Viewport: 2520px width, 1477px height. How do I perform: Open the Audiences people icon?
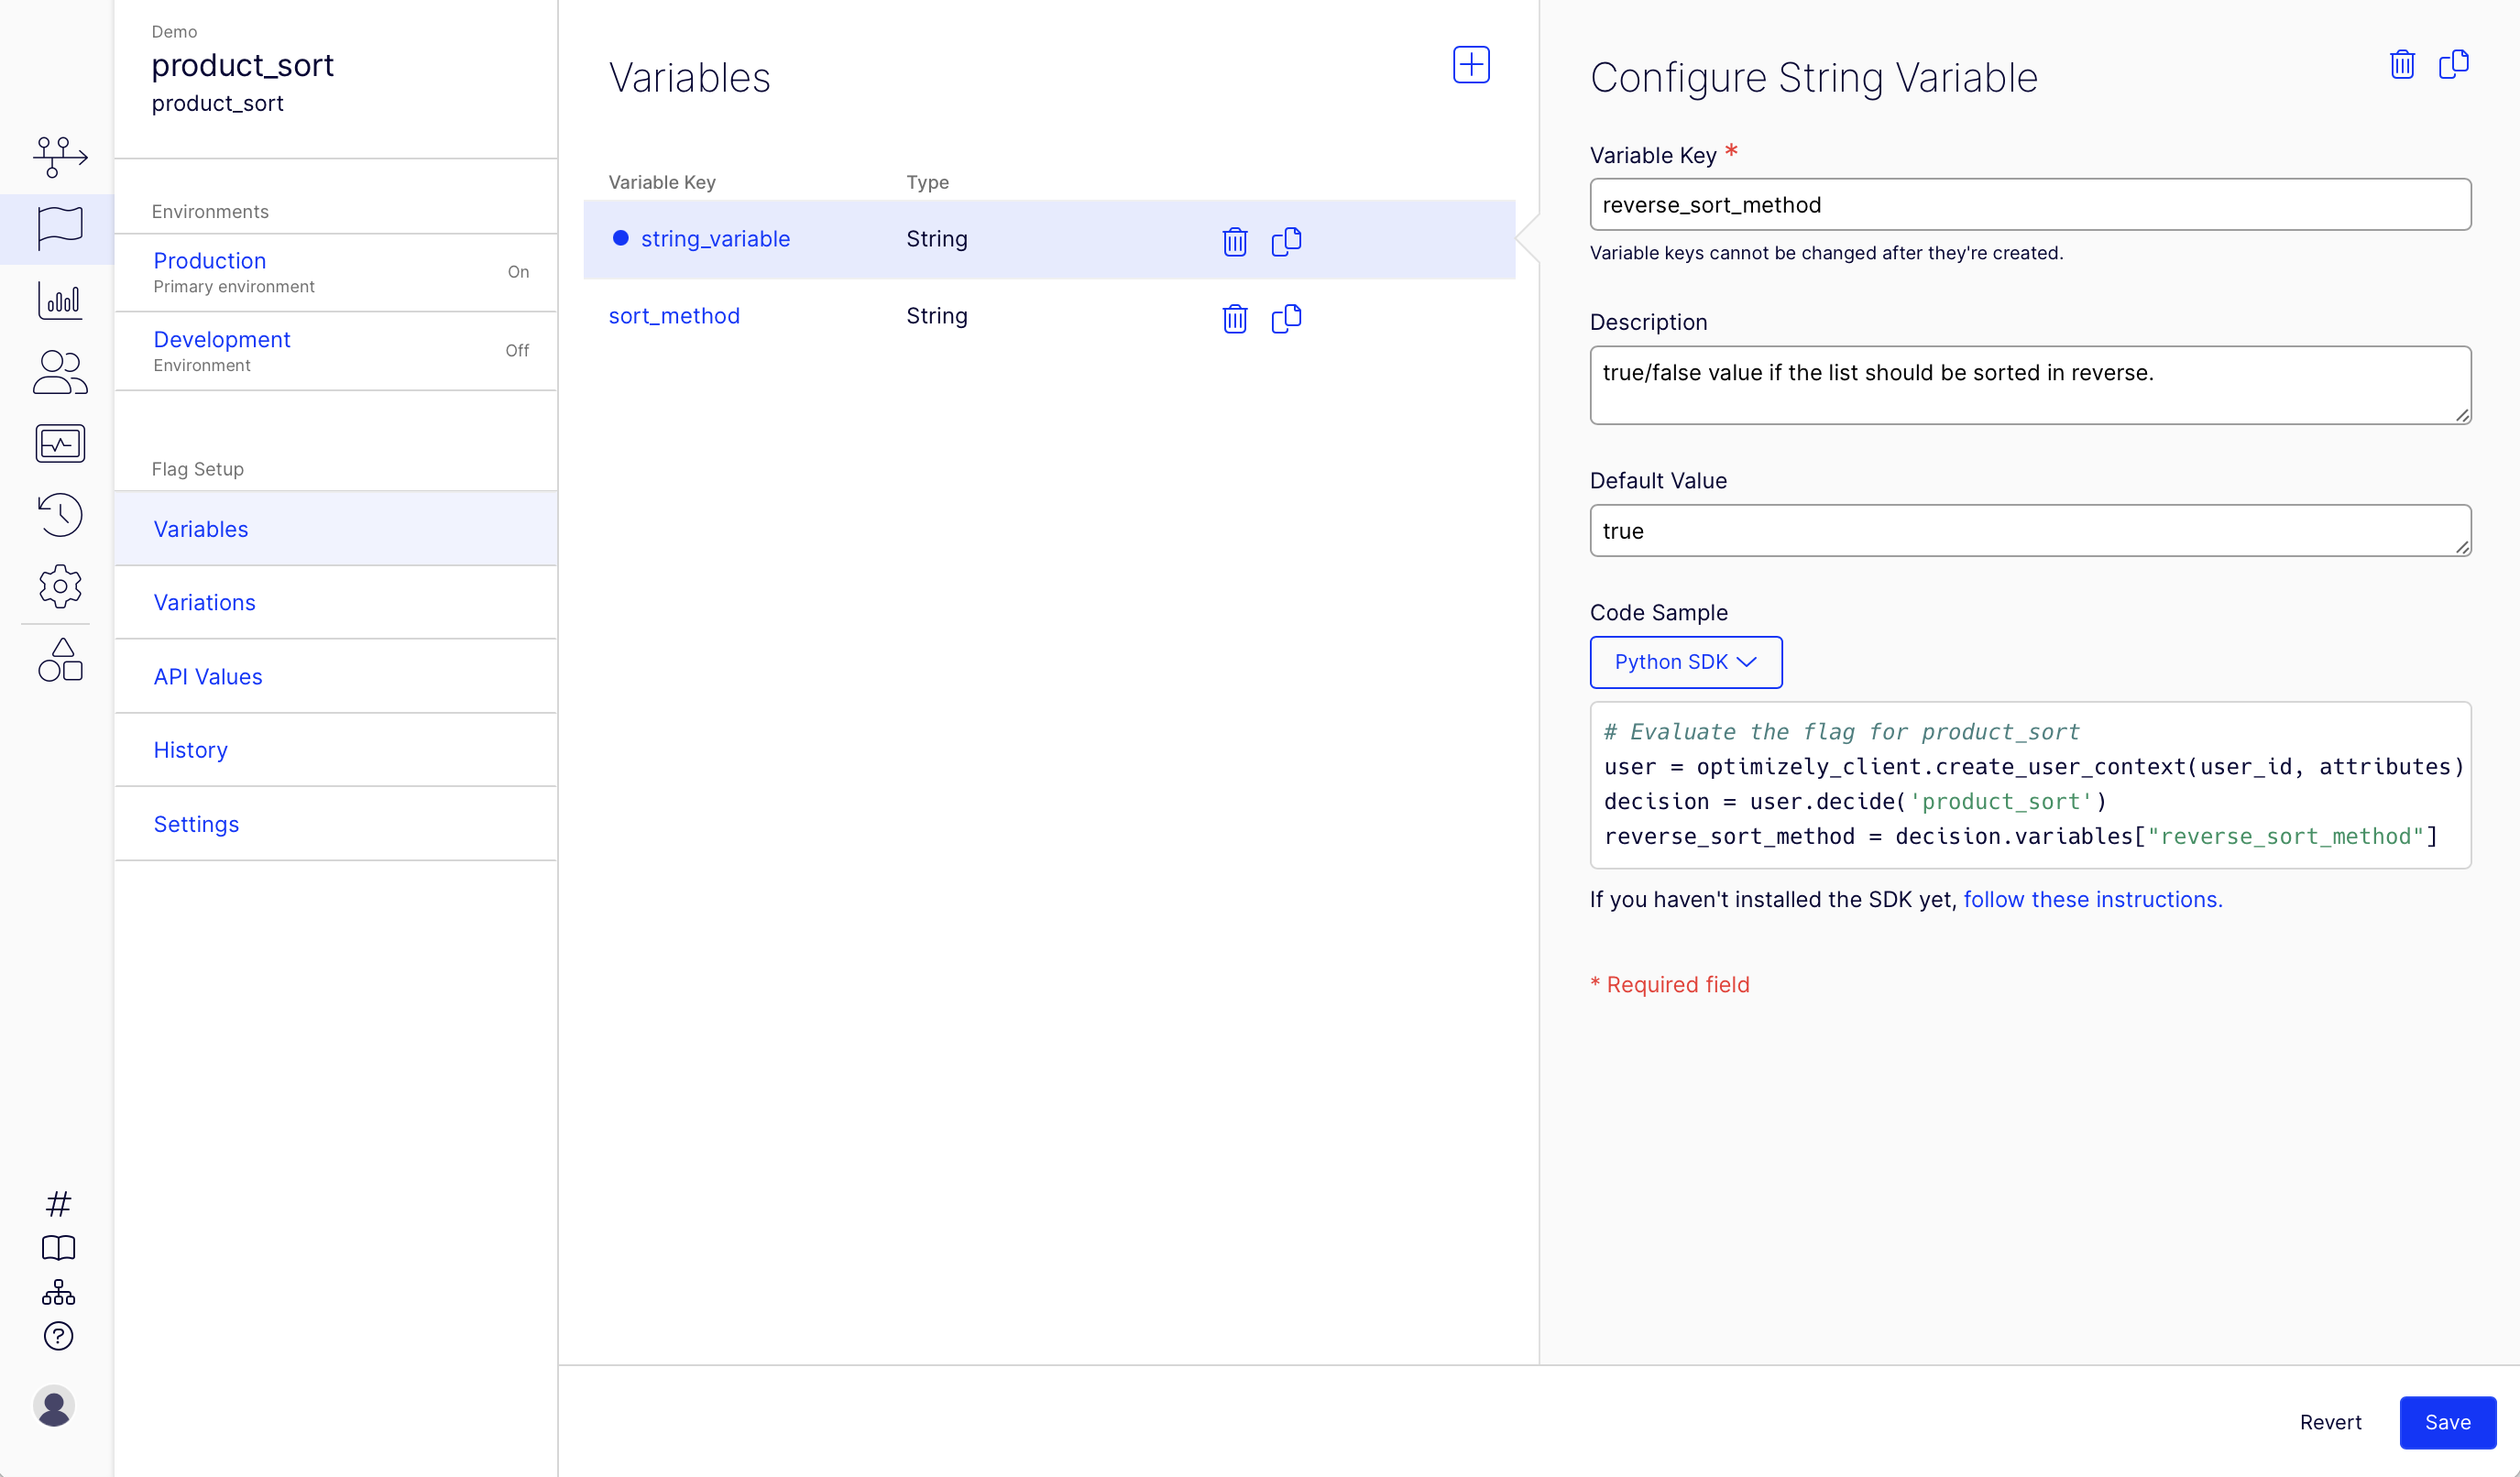tap(59, 372)
